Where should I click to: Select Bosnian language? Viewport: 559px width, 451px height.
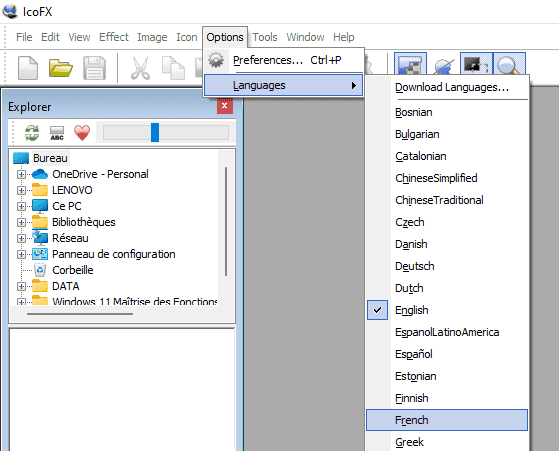click(447, 112)
